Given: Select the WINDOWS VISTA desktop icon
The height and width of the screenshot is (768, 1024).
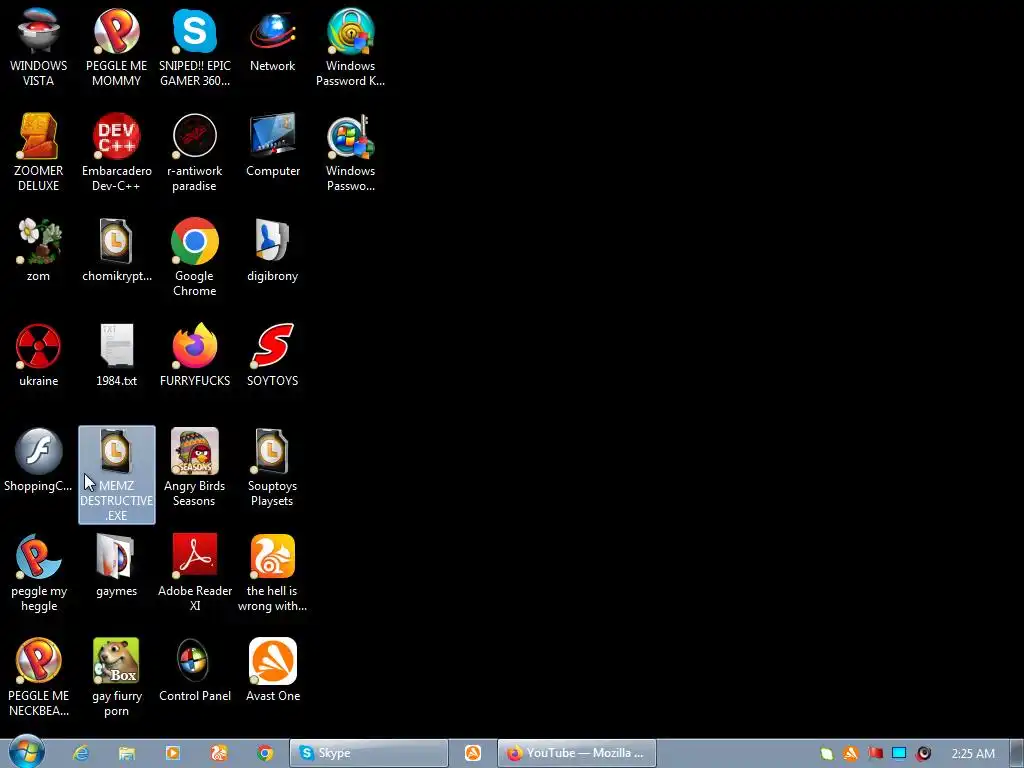Looking at the screenshot, I should [x=39, y=47].
